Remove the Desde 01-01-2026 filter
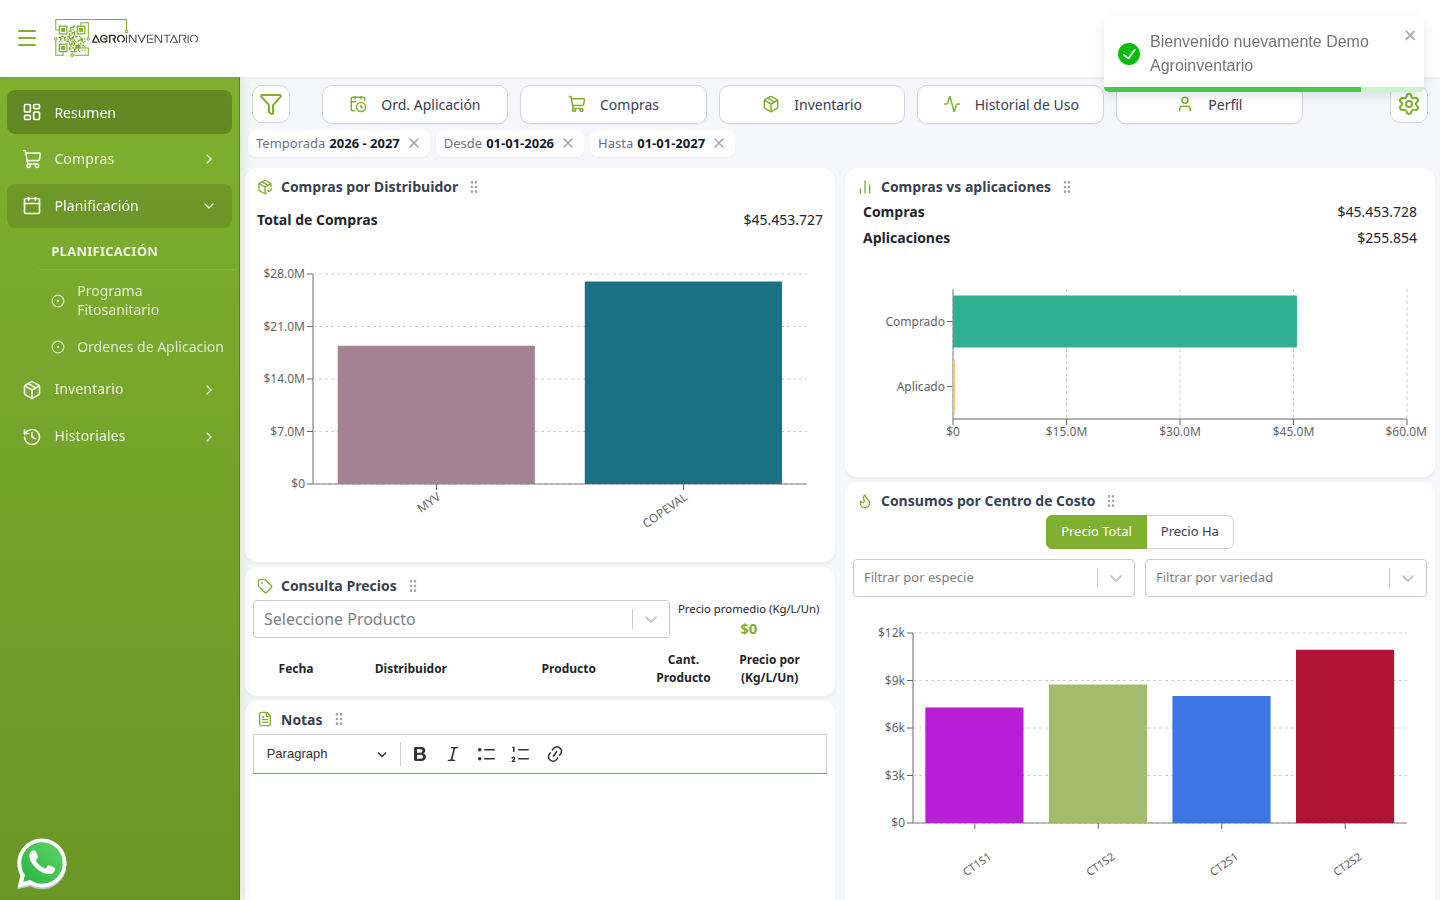 pyautogui.click(x=568, y=143)
